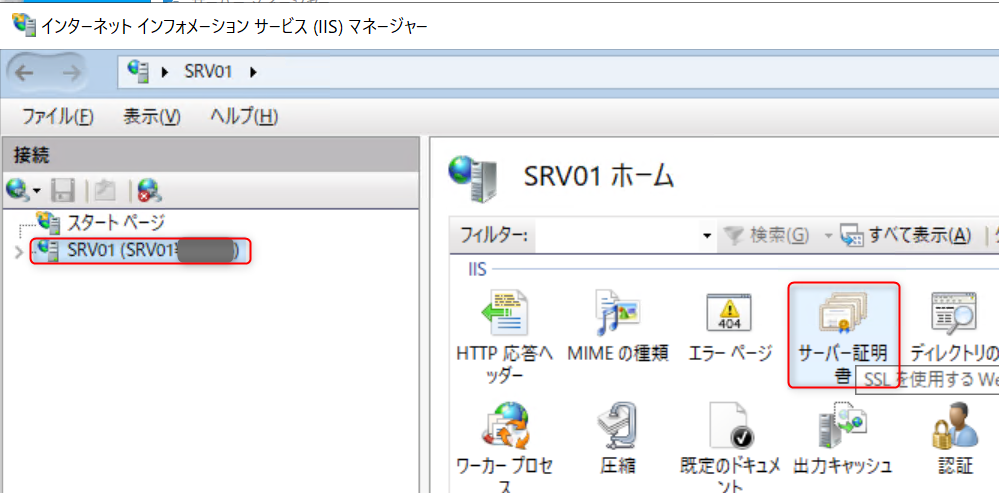Click the new connection globe icon in 接続 toolbar
Viewport: 999px width, 493px height.
click(16, 189)
